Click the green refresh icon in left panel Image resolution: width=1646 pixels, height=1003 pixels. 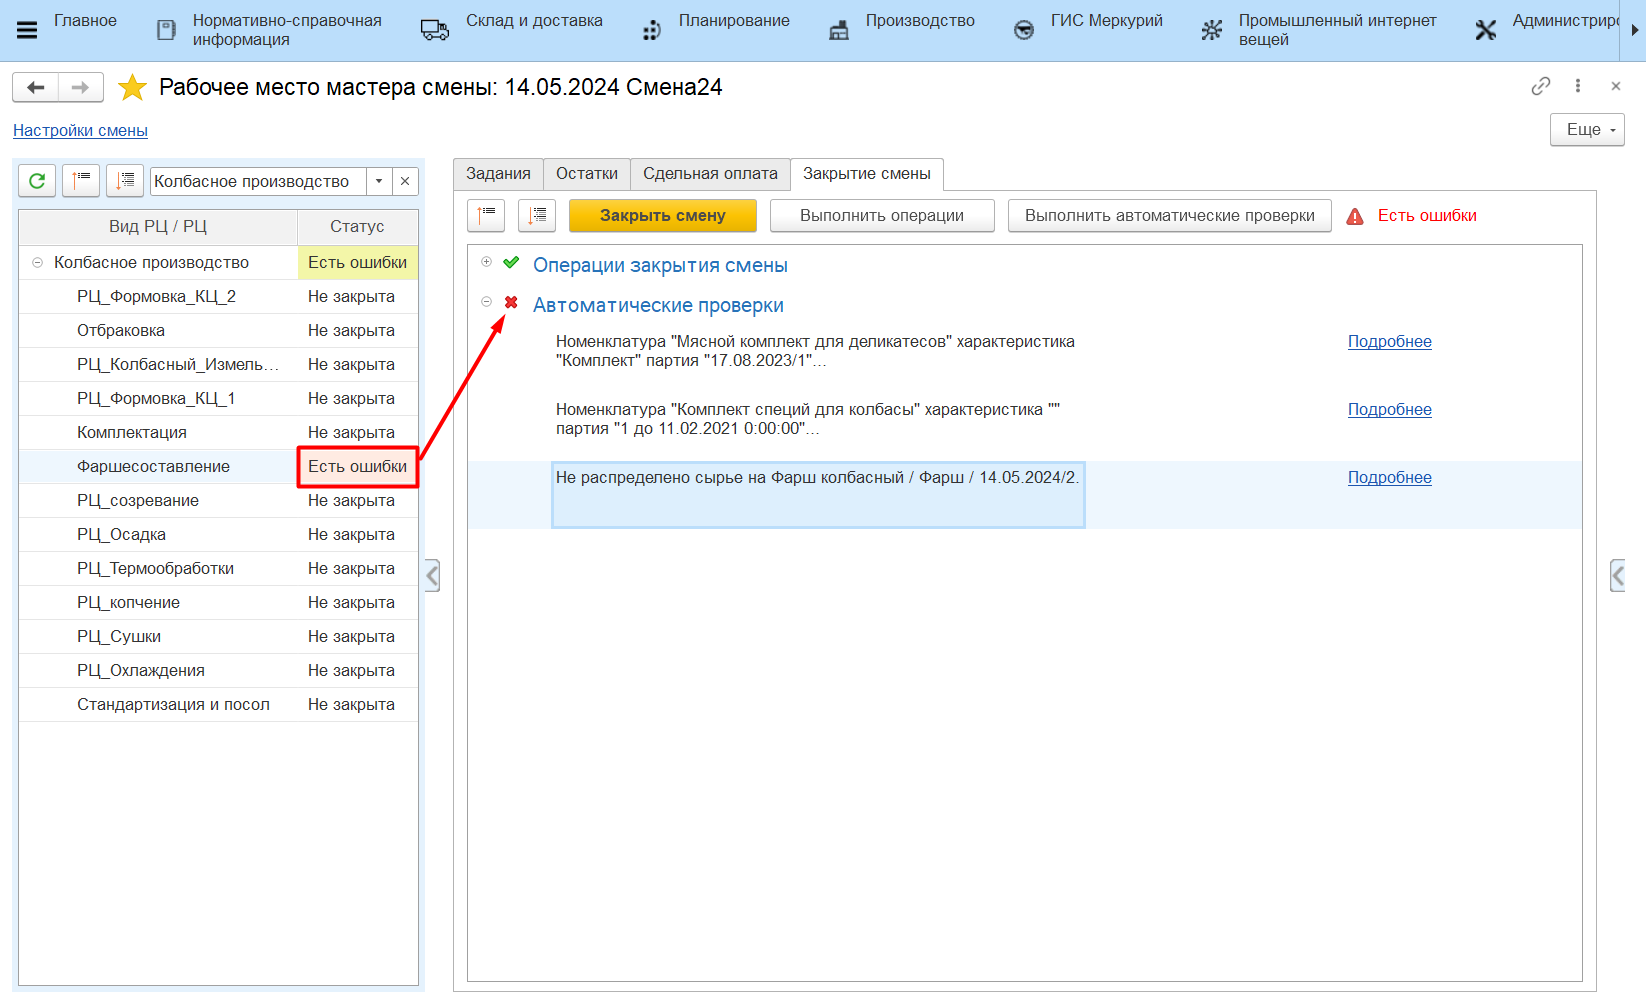37,181
